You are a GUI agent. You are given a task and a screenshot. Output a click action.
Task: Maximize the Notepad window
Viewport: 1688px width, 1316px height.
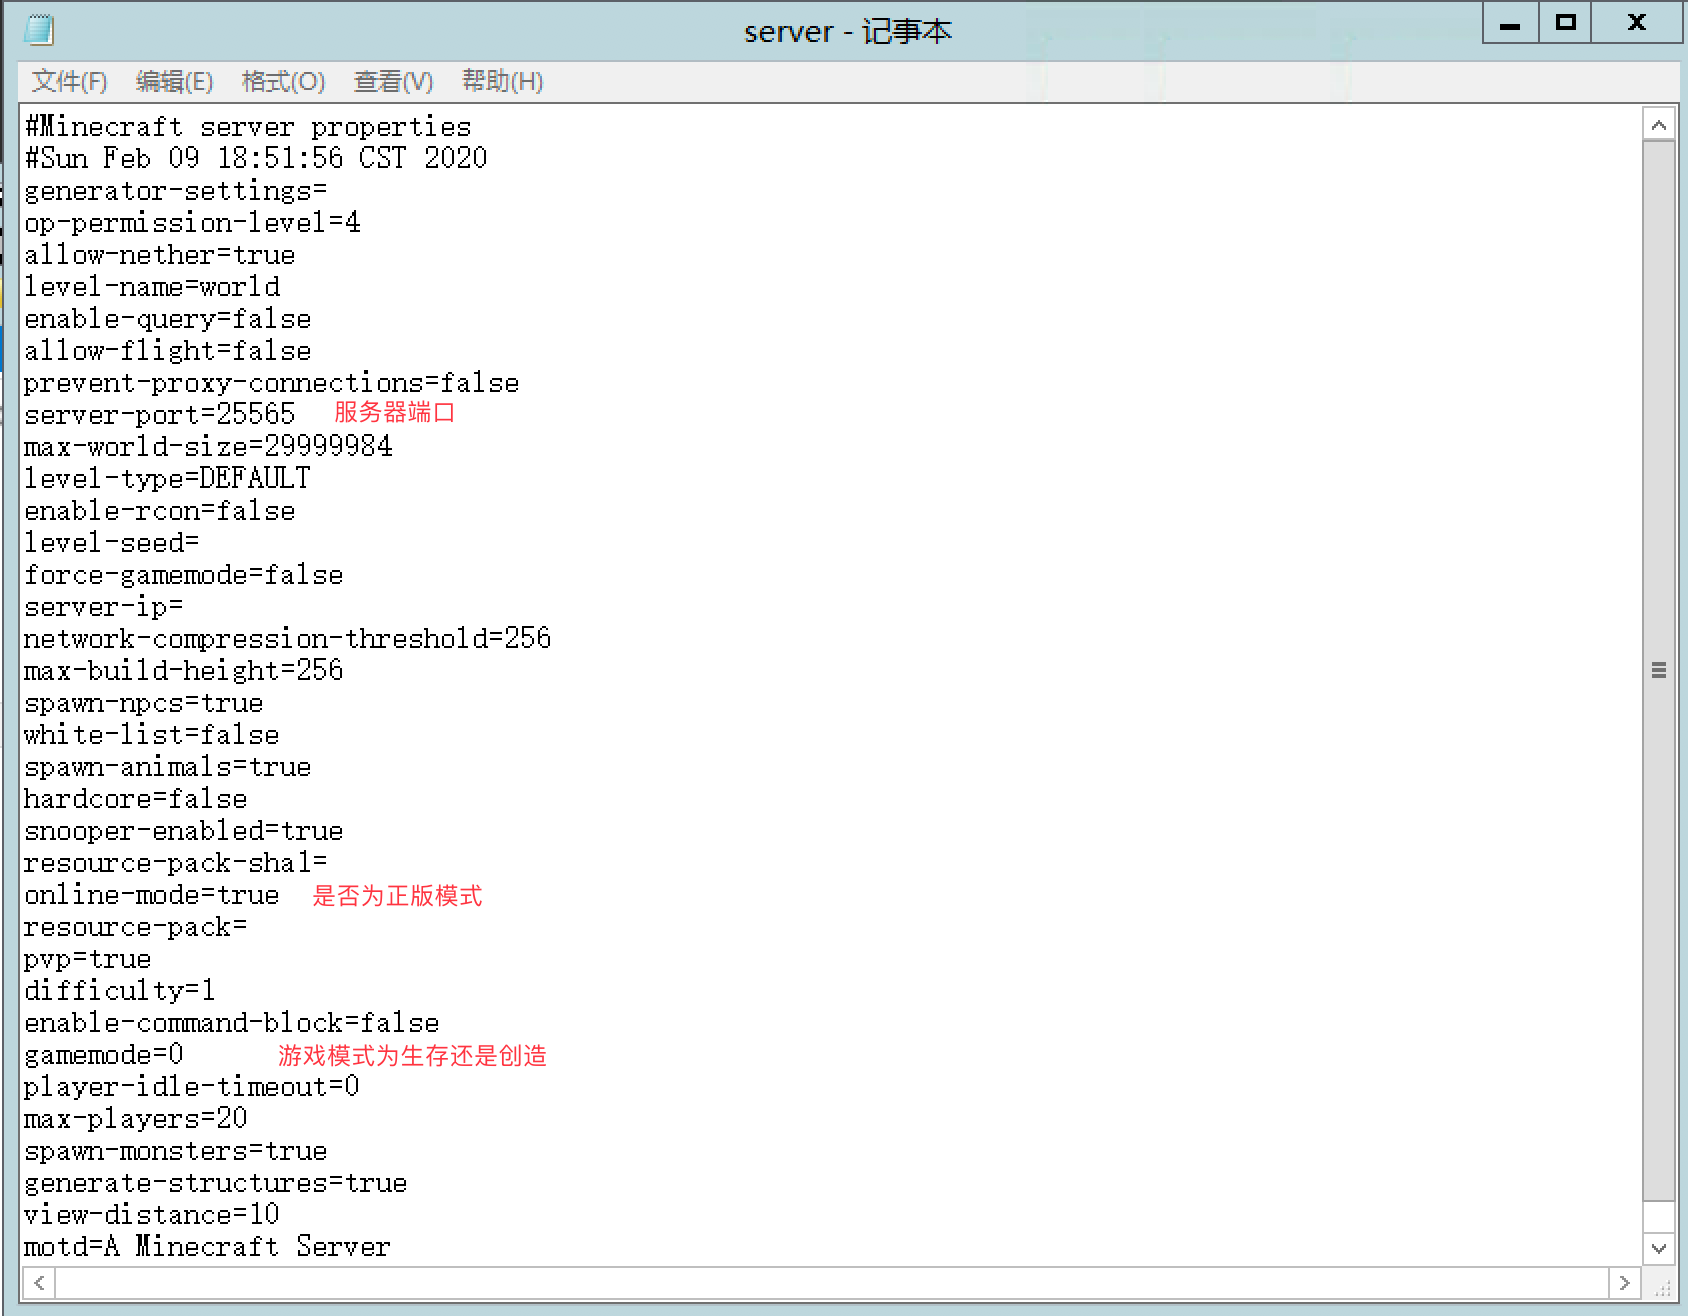click(x=1565, y=23)
